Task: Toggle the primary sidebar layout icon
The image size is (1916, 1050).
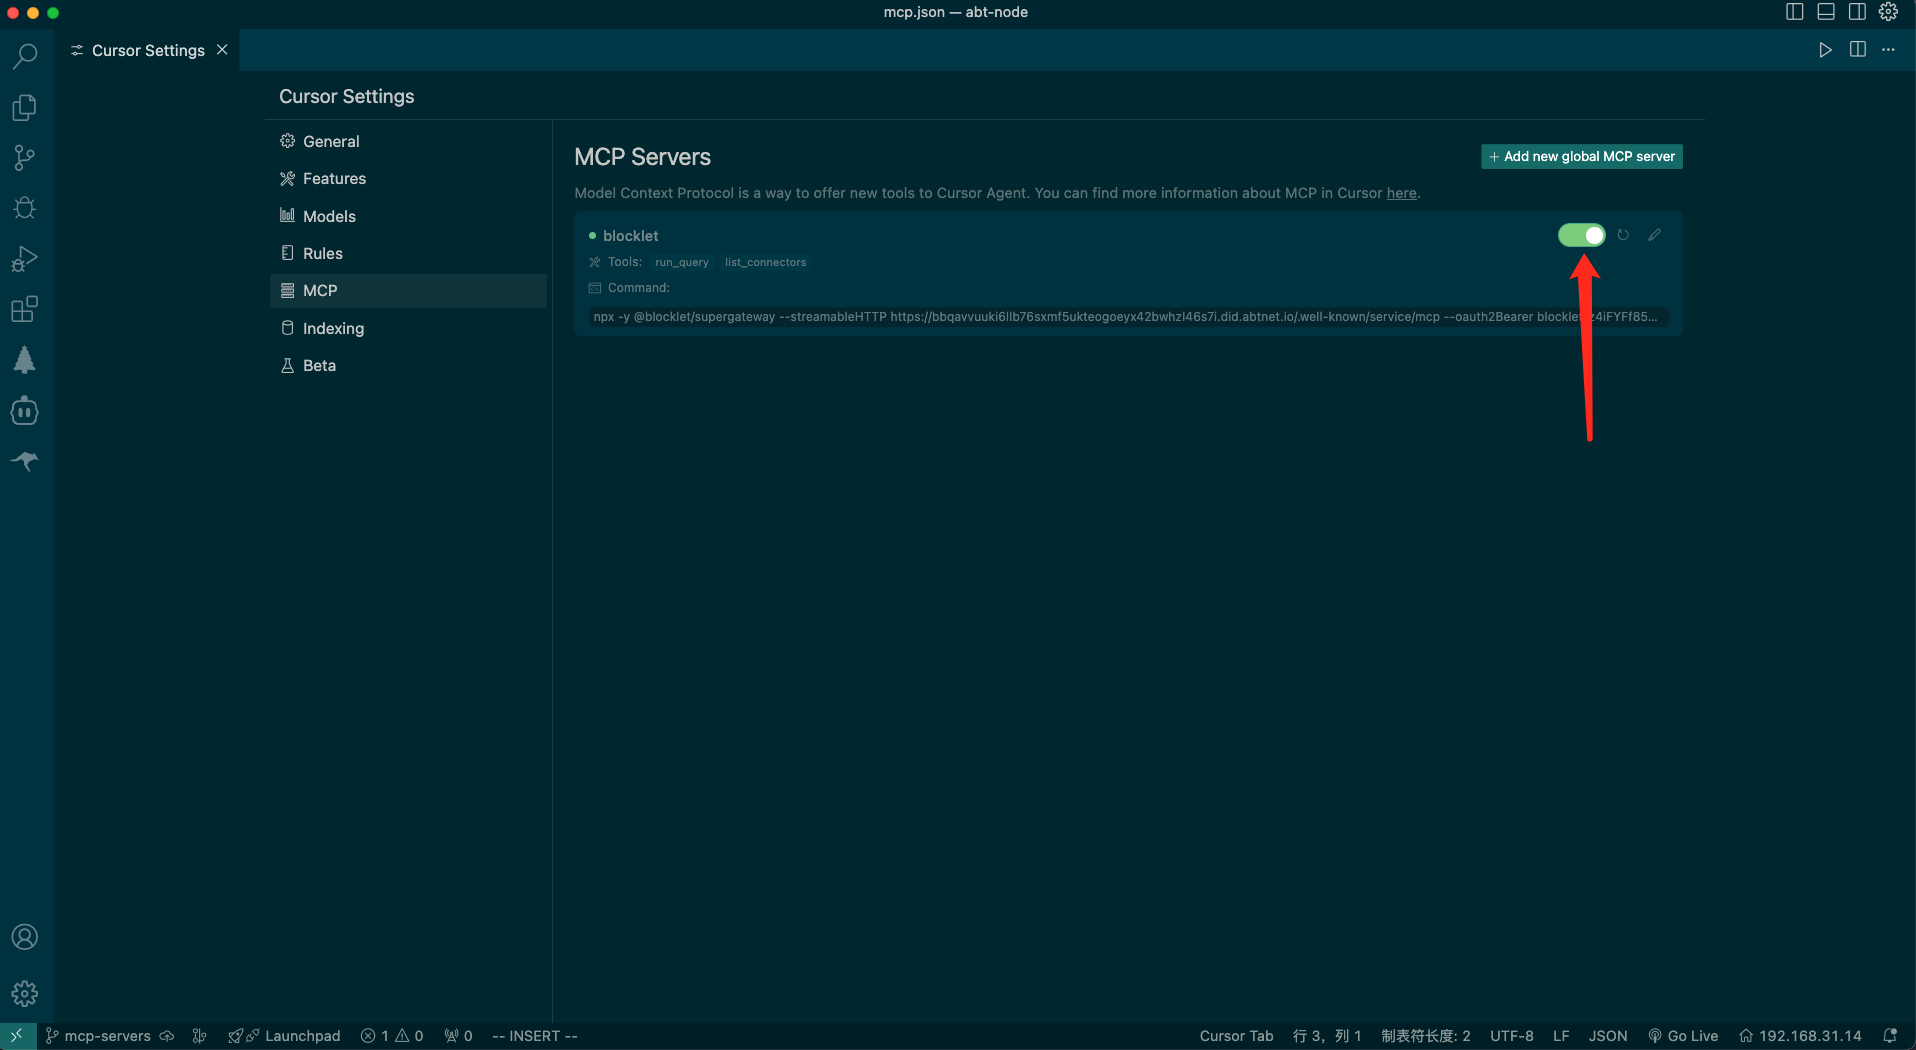Action: [1795, 12]
